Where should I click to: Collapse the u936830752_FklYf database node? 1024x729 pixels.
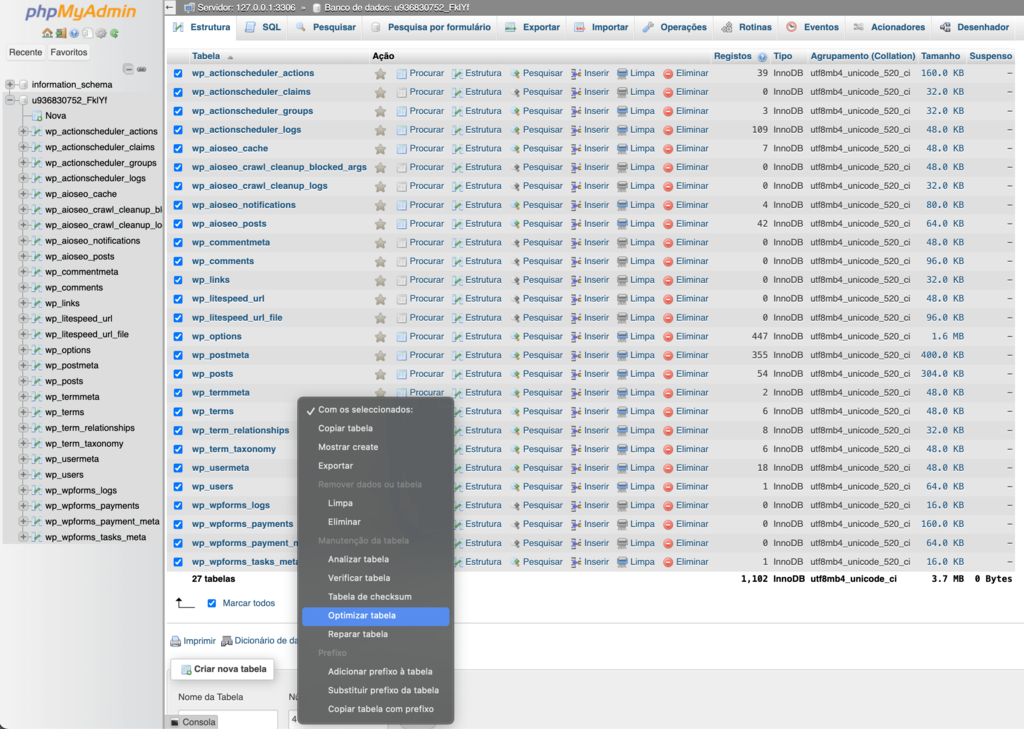[x=10, y=100]
